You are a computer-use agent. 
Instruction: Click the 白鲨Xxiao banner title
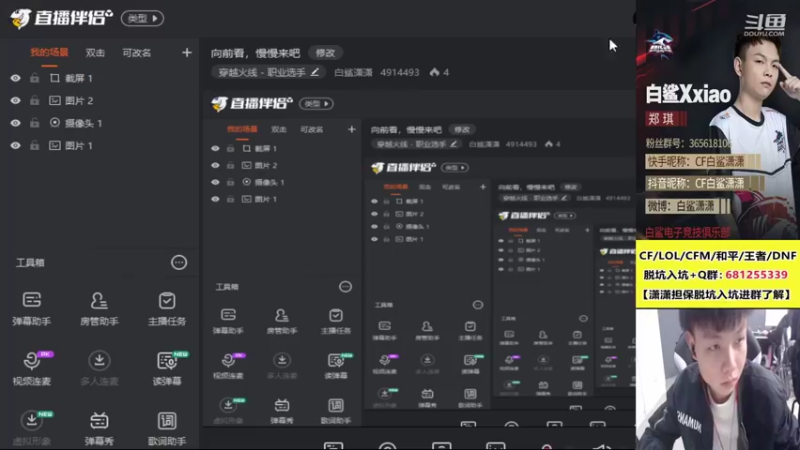[688, 94]
